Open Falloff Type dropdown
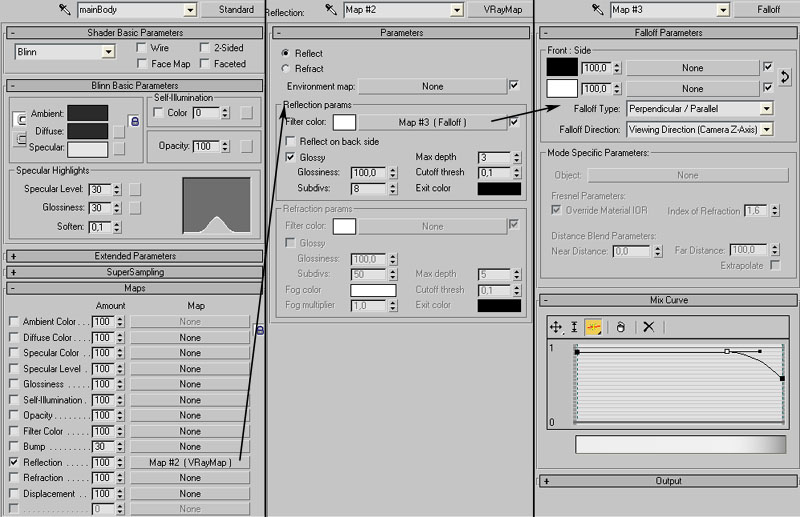800x517 pixels. 766,109
